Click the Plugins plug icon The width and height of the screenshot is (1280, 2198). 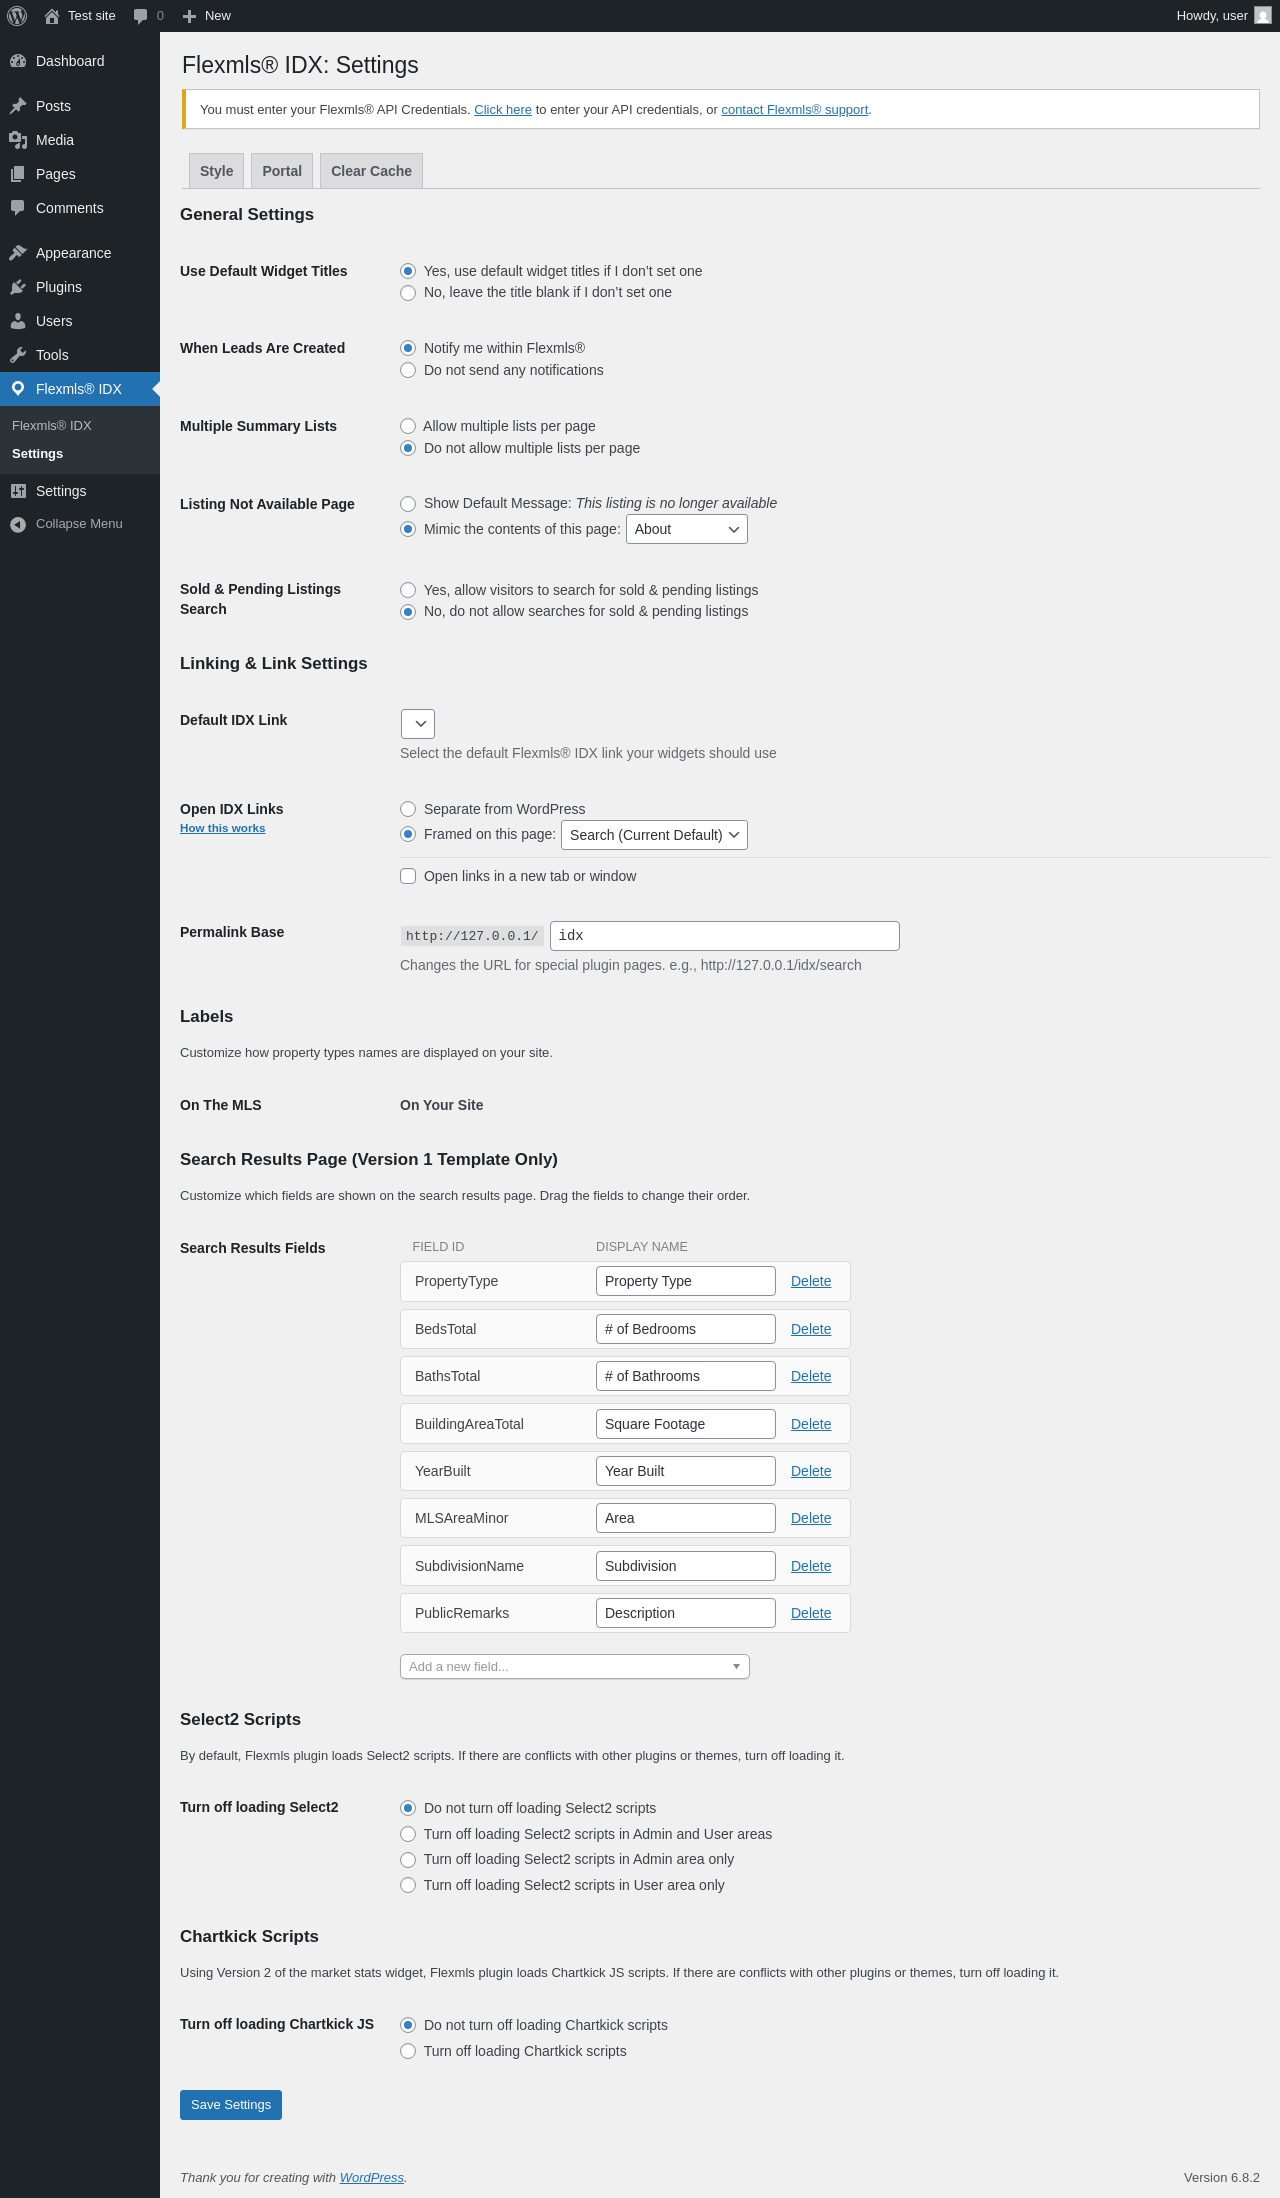[x=18, y=287]
